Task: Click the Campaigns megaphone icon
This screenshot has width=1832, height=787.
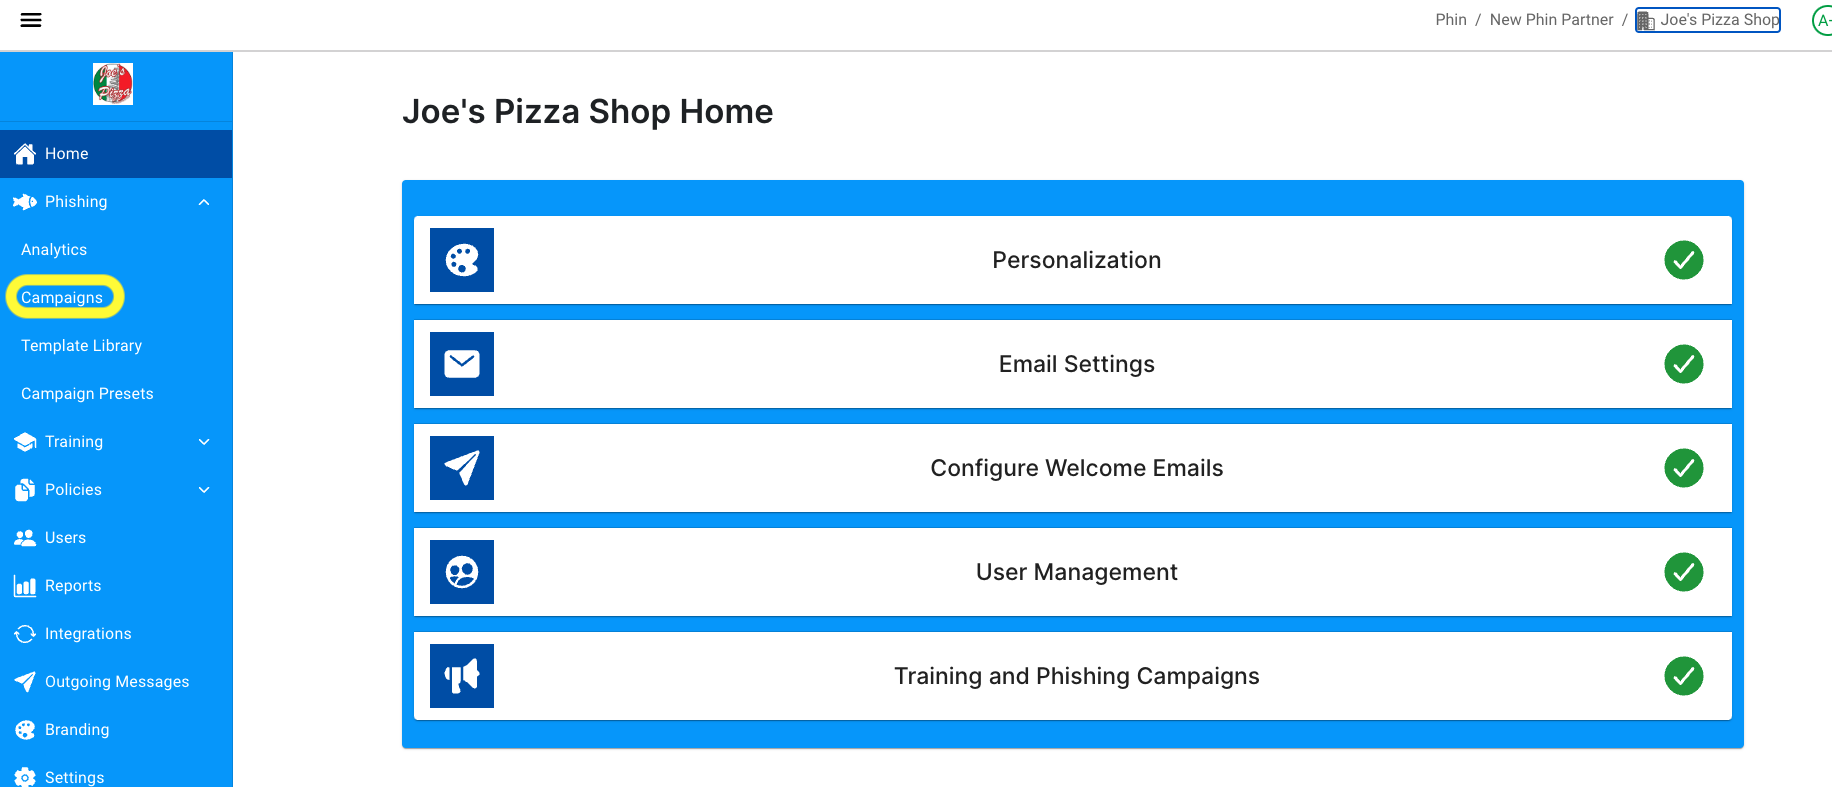Action: point(462,676)
